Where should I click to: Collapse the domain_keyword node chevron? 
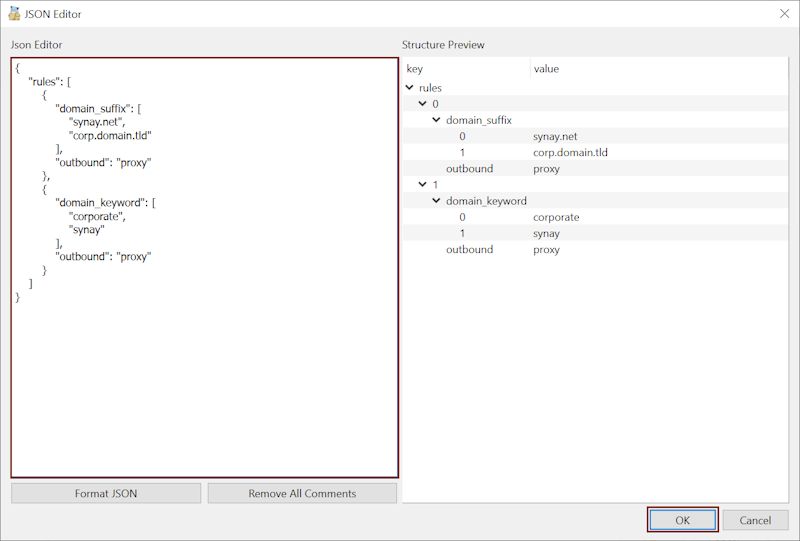pos(437,201)
